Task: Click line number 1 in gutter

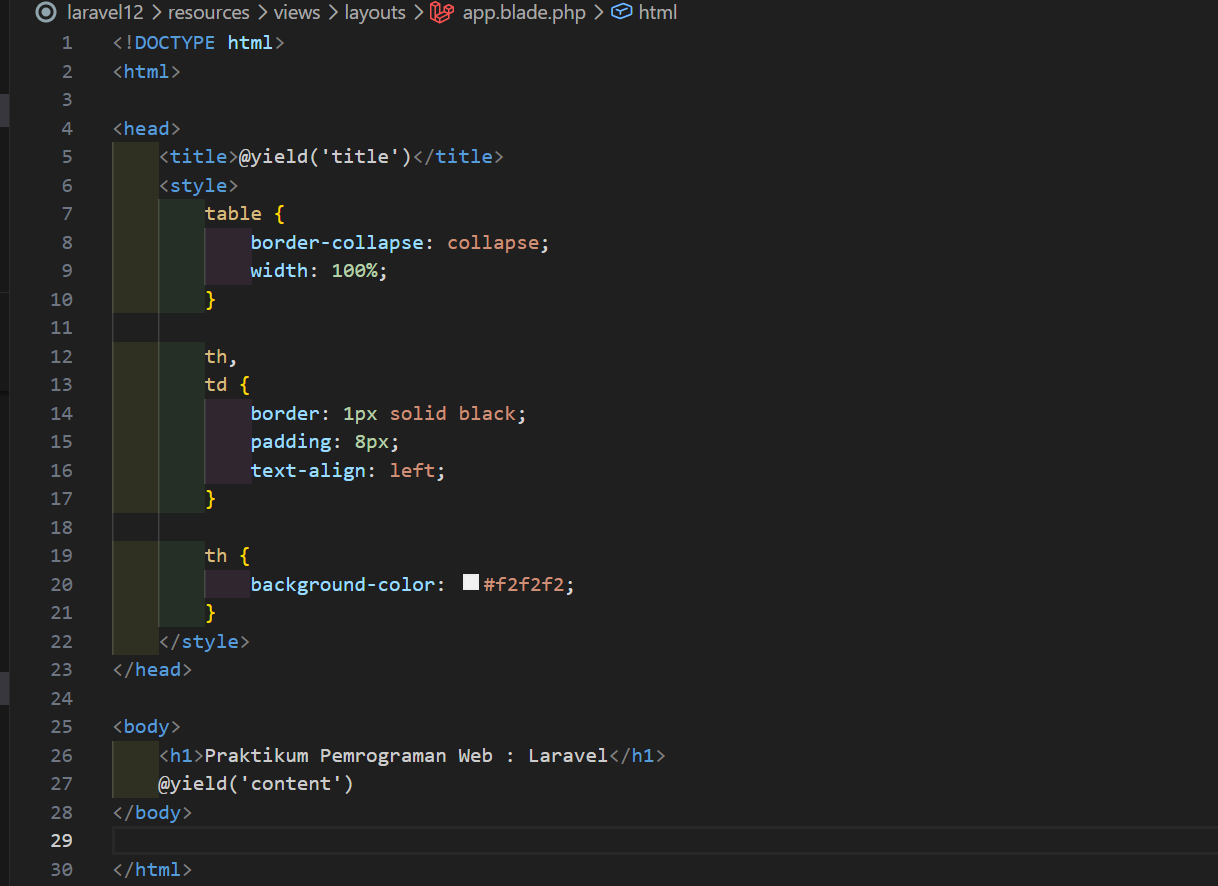Action: coord(66,43)
